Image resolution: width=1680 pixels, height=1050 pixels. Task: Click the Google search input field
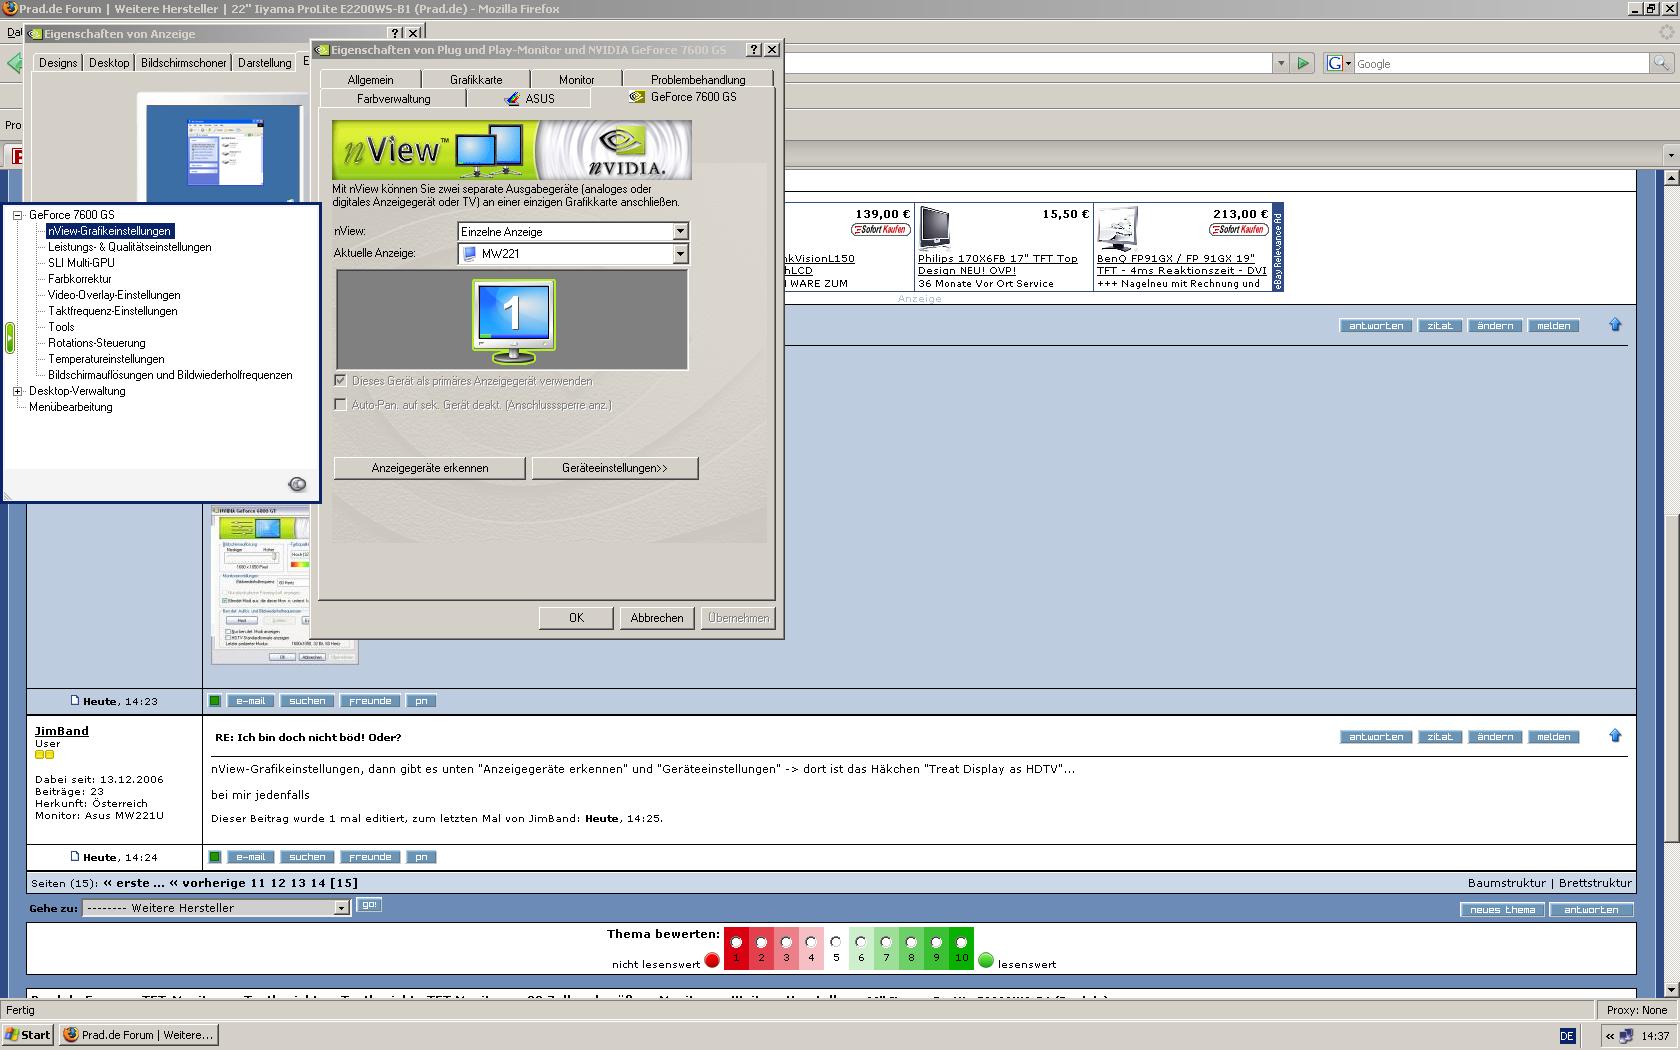[1500, 64]
